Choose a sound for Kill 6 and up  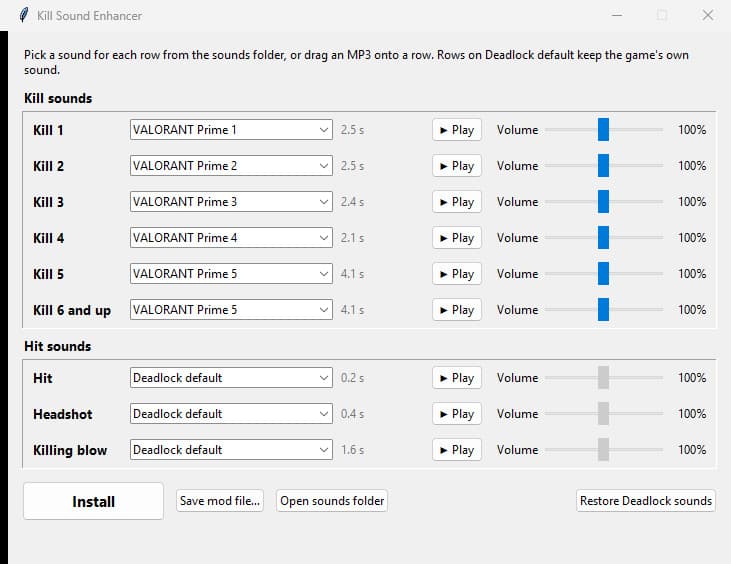tap(231, 310)
